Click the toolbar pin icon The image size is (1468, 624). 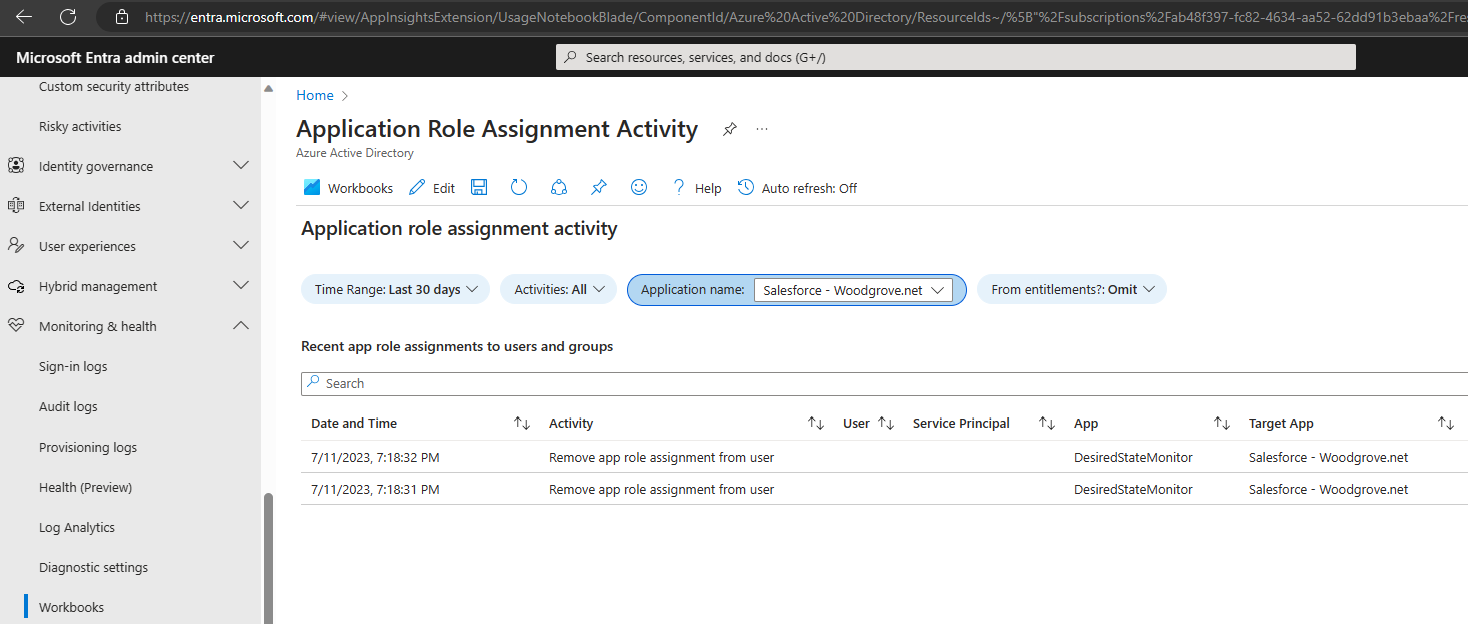pos(599,188)
